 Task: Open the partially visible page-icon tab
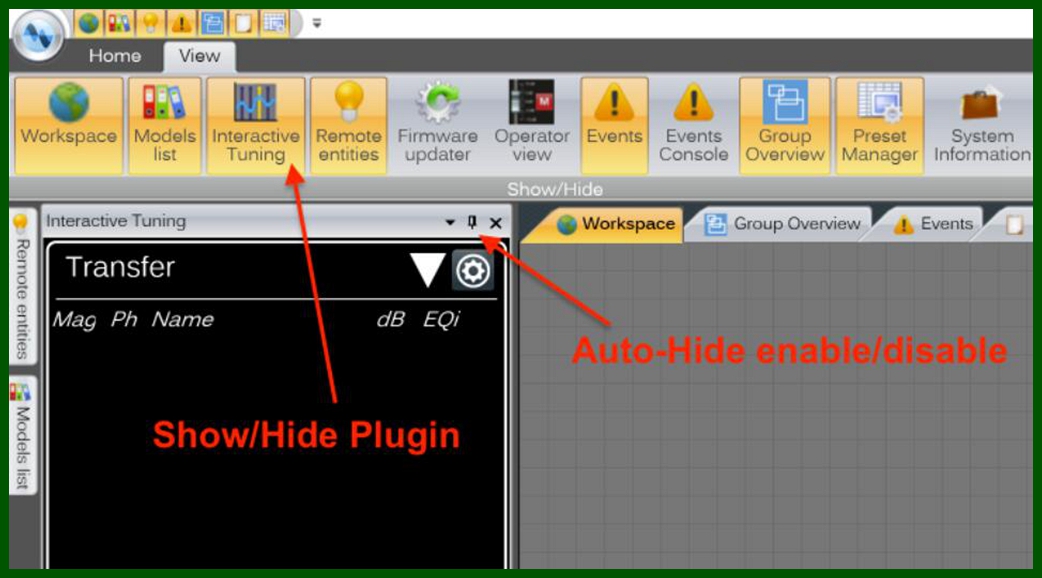click(1013, 225)
